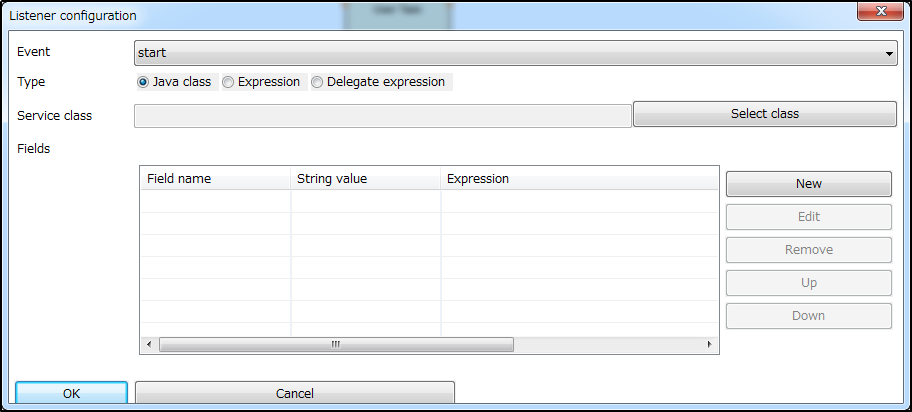Click the String value column header
The image size is (912, 412).
point(365,179)
